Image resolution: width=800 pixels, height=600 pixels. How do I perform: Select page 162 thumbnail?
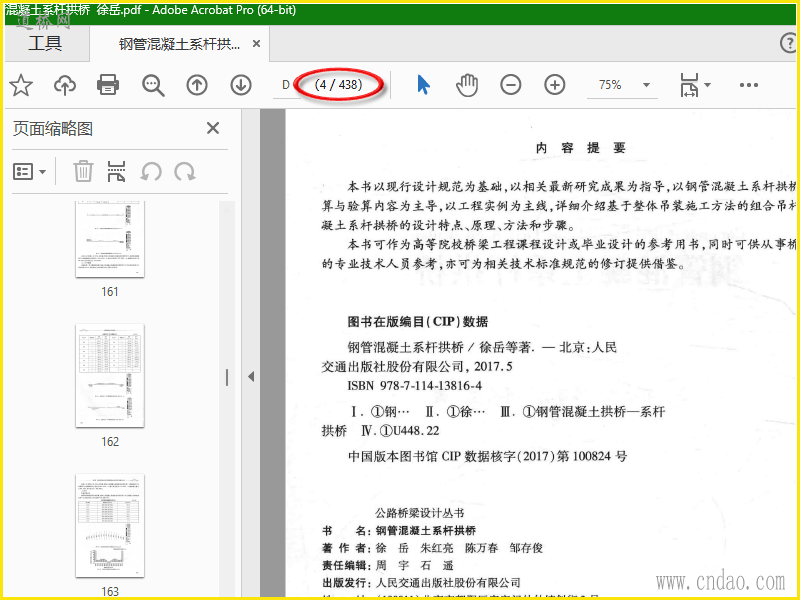(x=110, y=376)
